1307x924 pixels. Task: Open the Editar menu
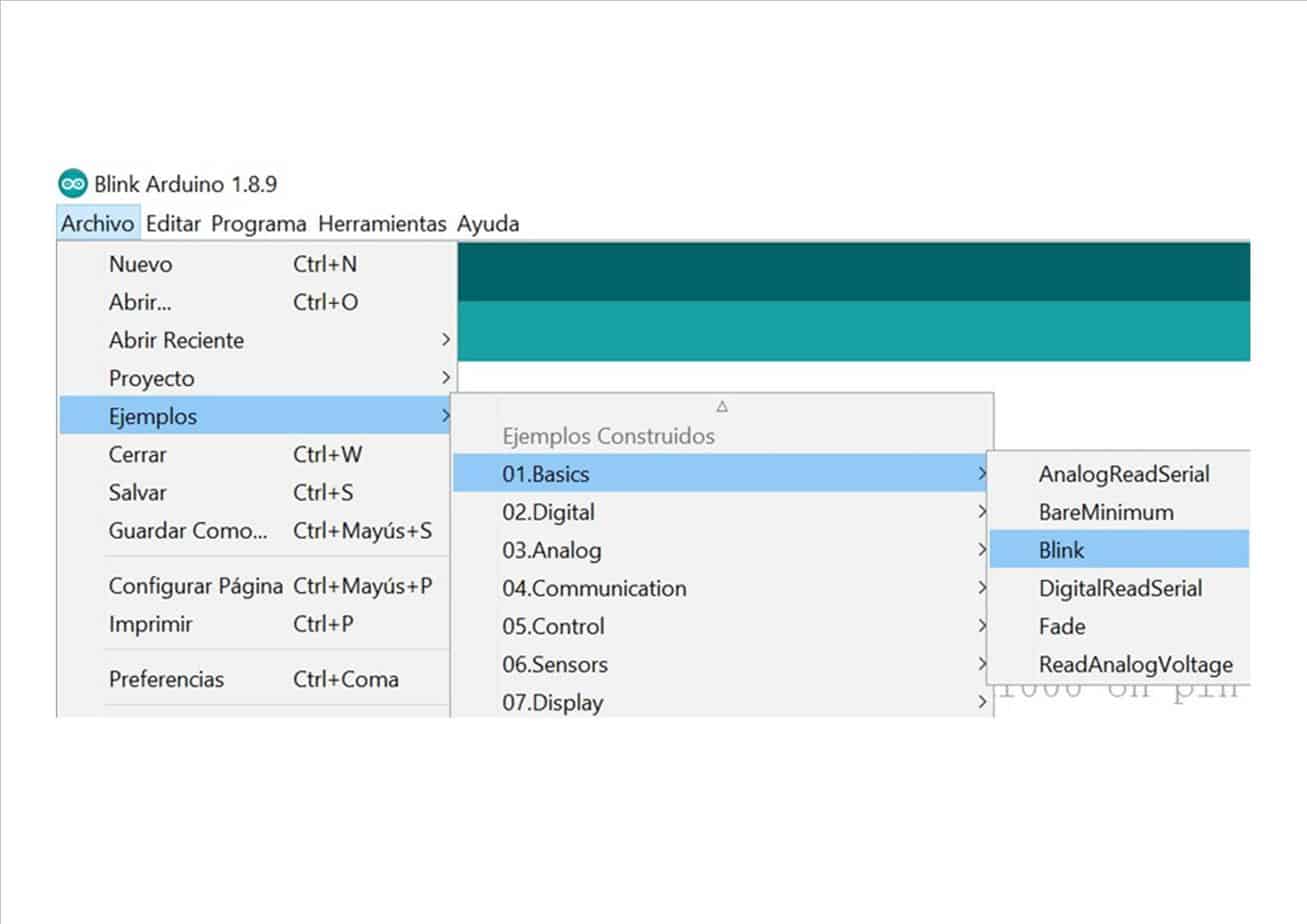click(x=173, y=224)
